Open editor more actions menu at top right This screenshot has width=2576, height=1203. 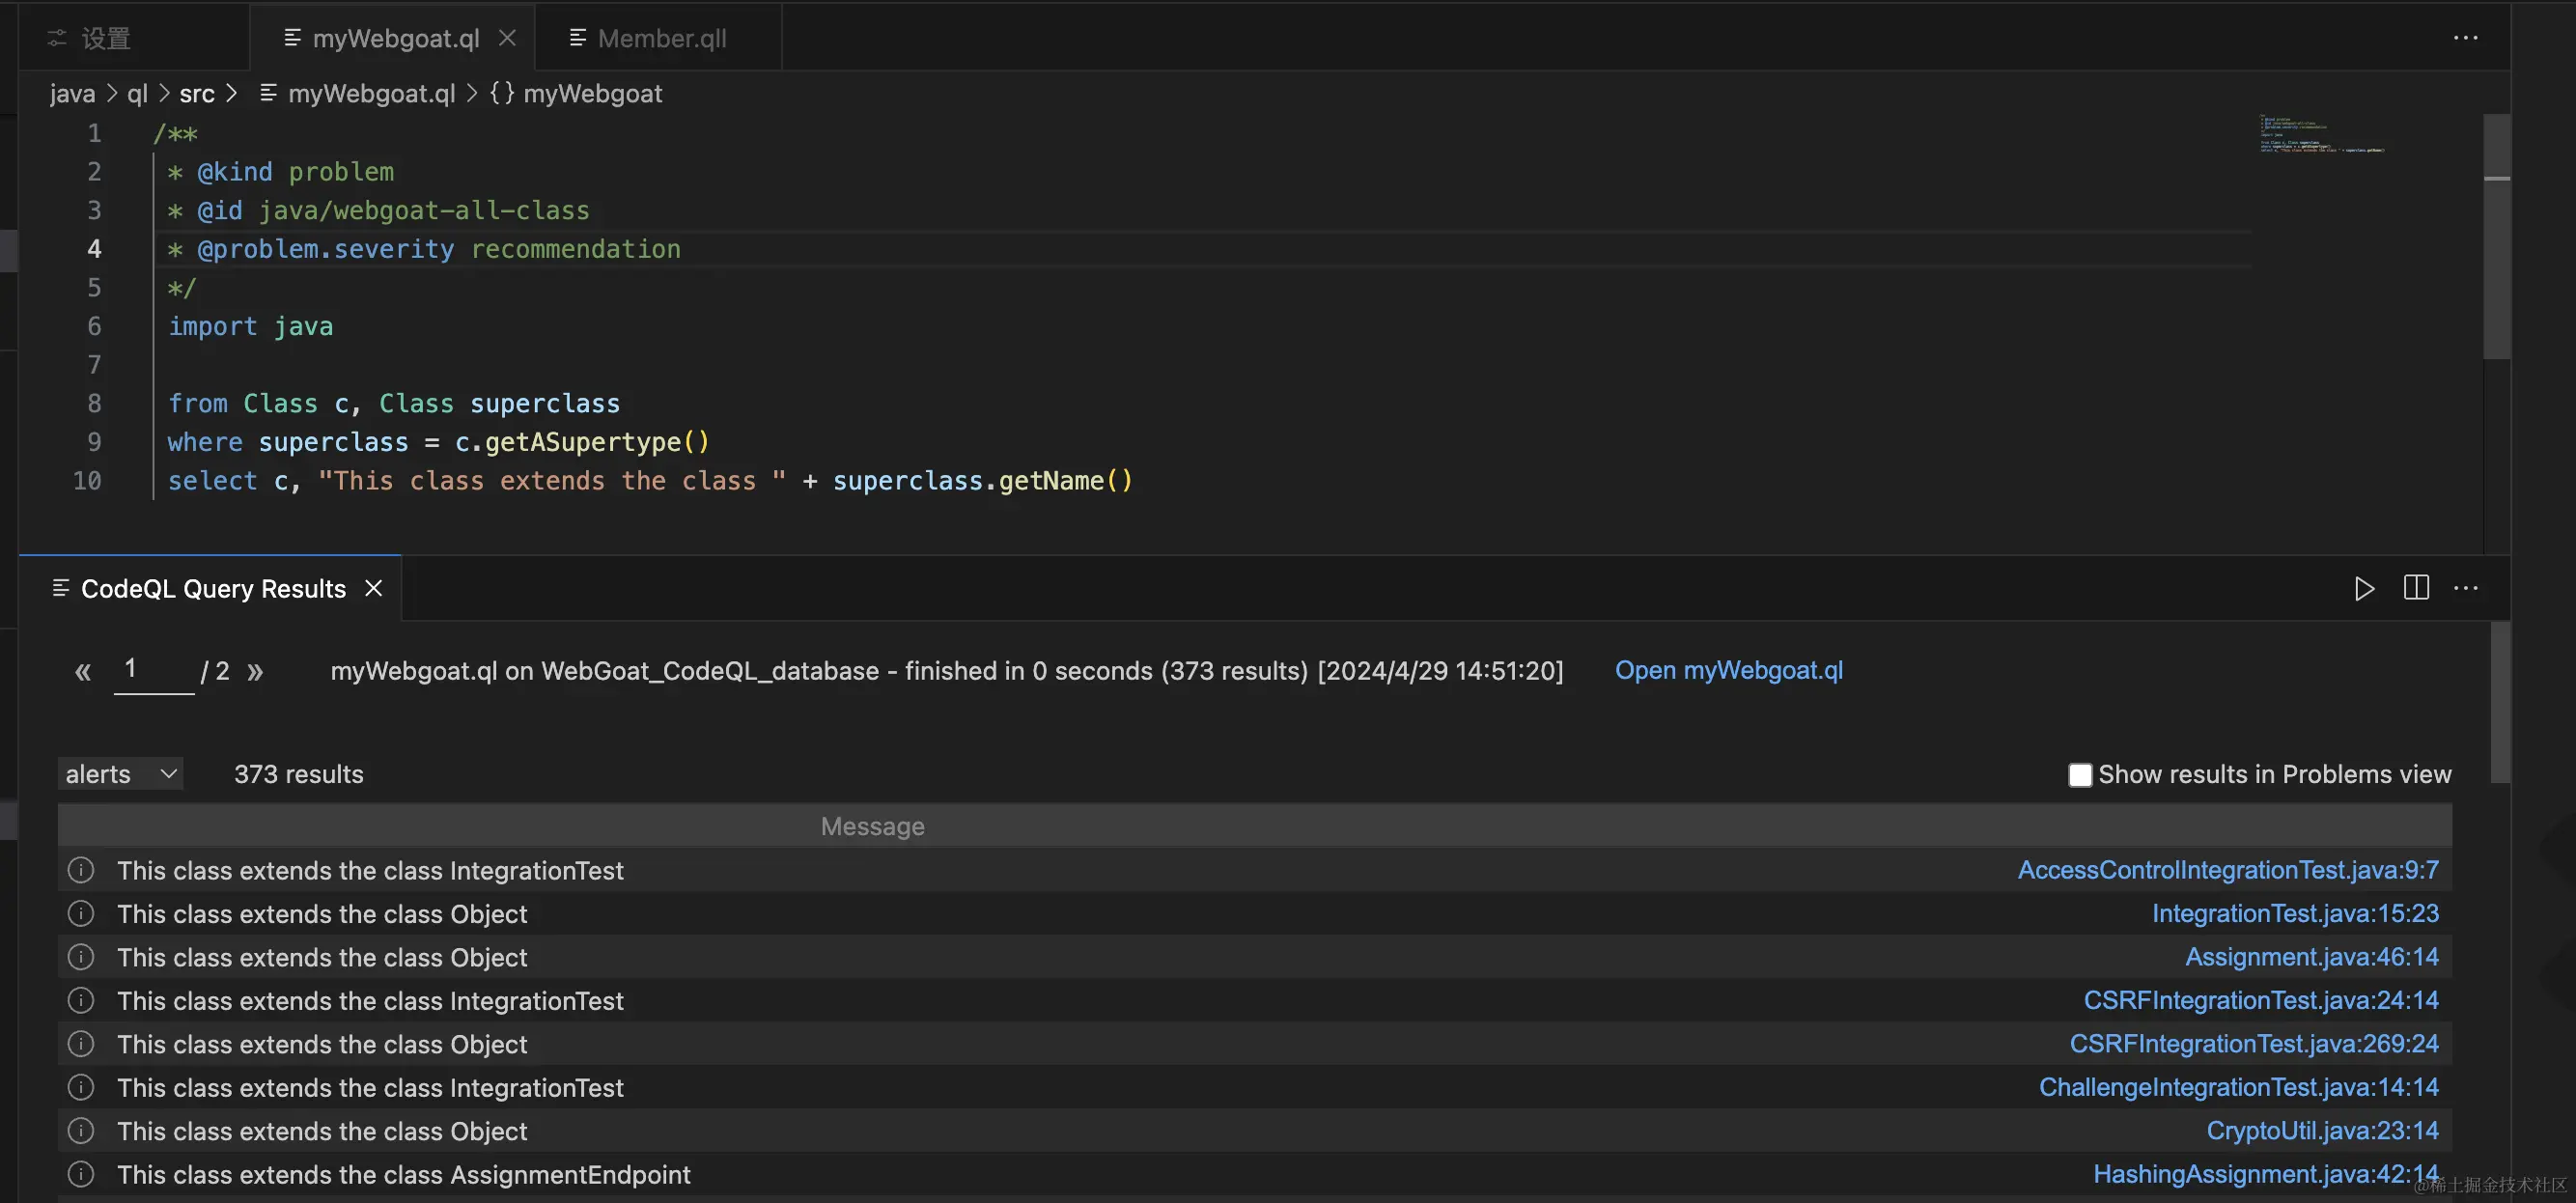(x=2465, y=38)
